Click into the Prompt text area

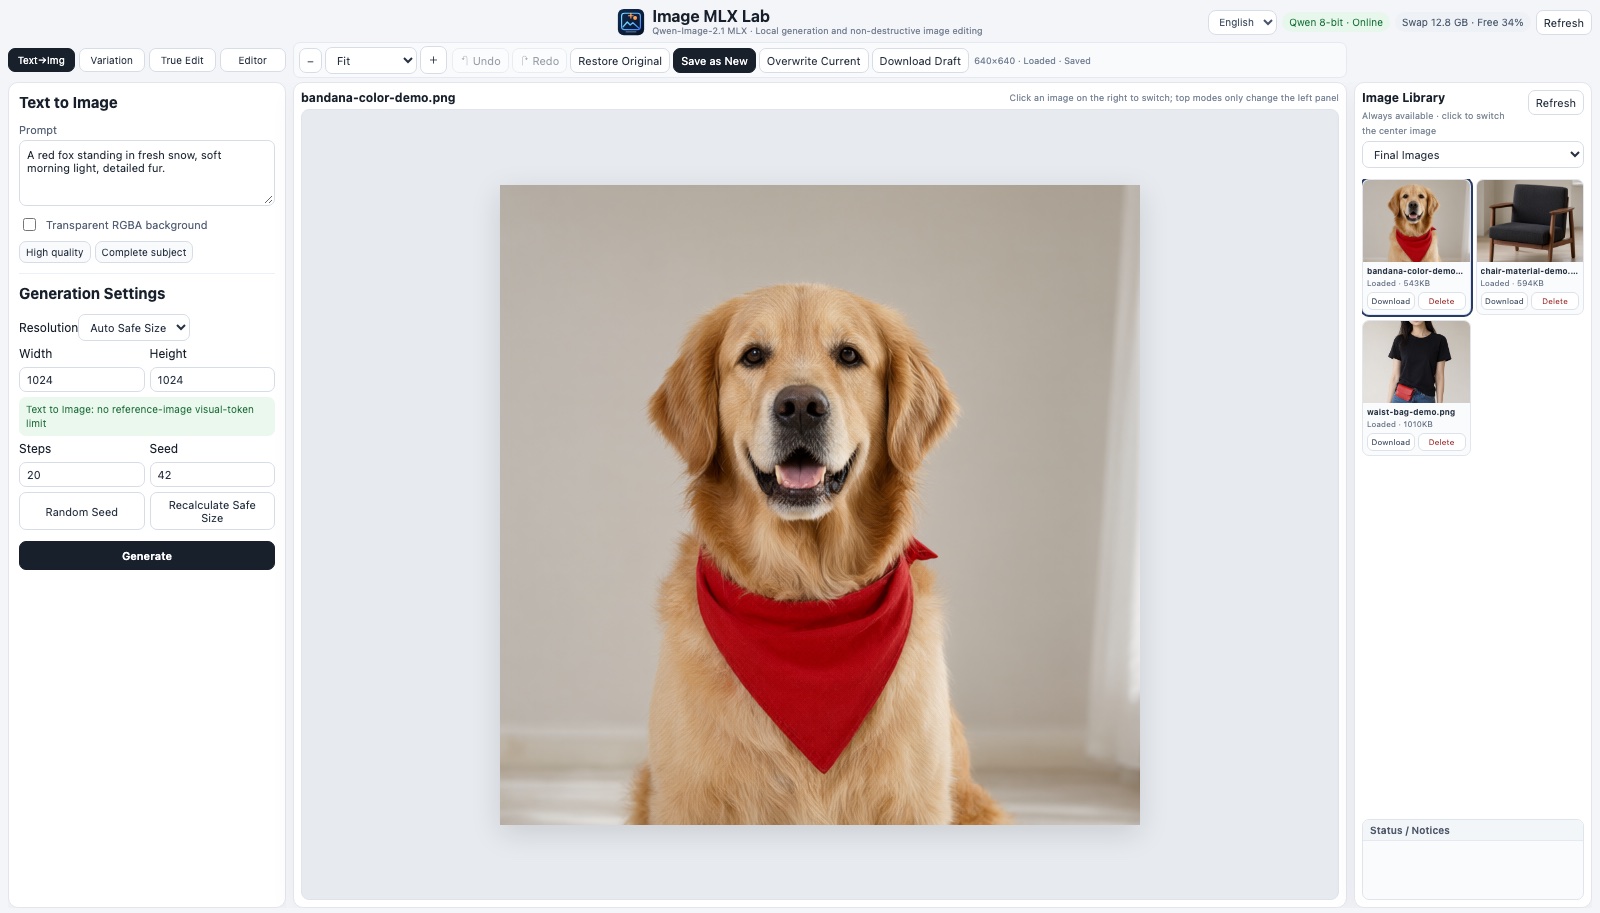coord(147,173)
